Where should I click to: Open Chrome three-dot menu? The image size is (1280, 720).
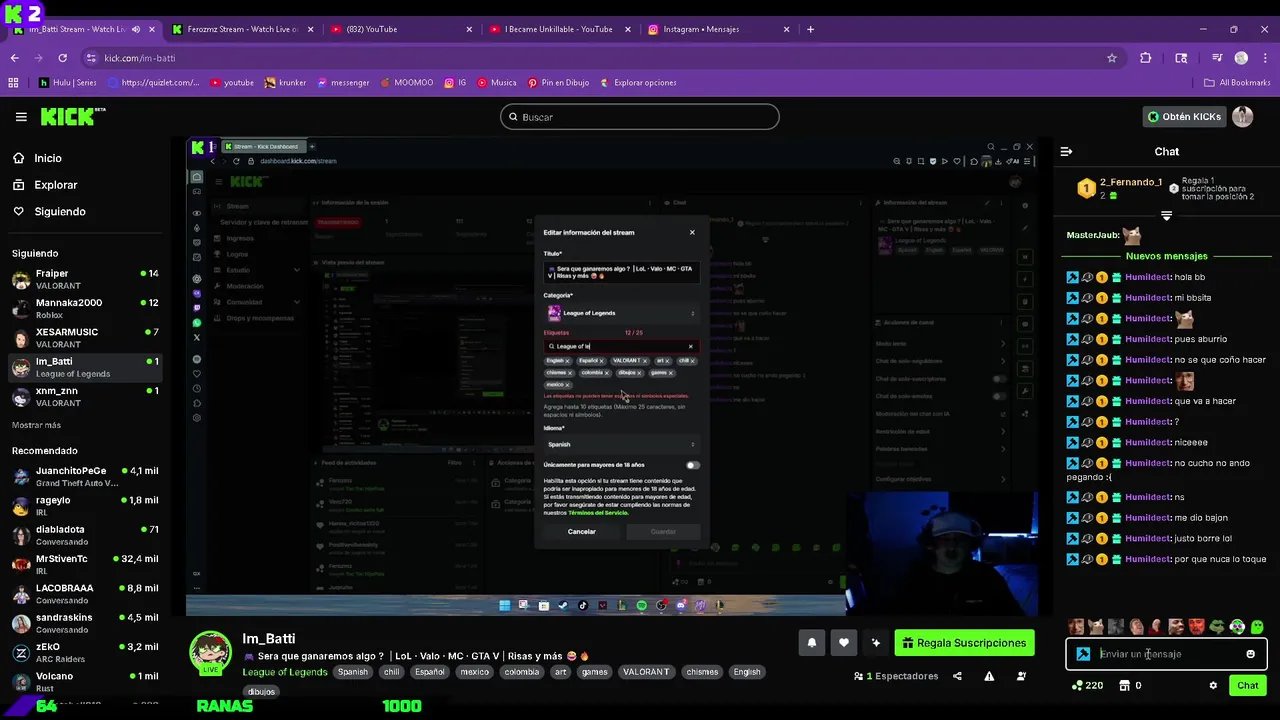(x=1265, y=58)
